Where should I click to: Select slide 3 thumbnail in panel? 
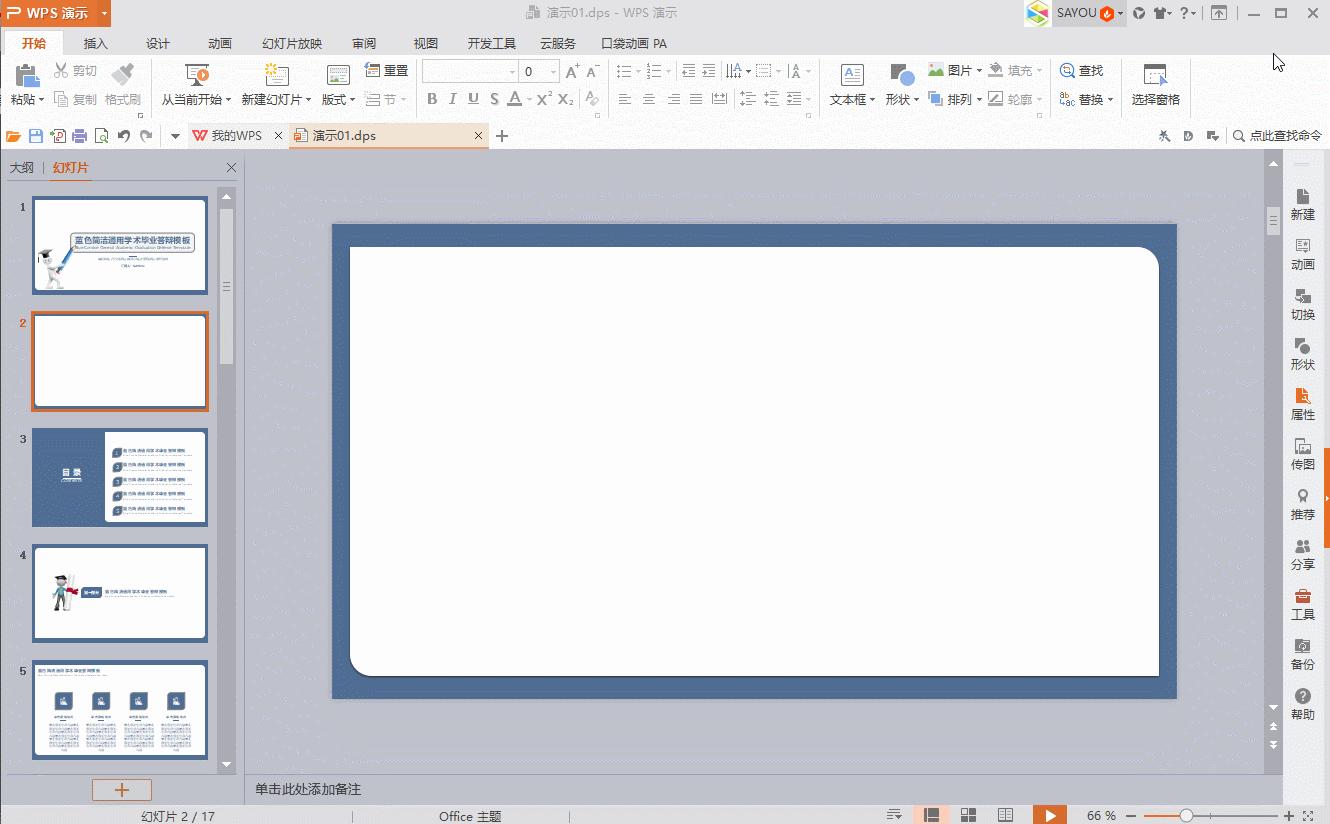(x=120, y=477)
